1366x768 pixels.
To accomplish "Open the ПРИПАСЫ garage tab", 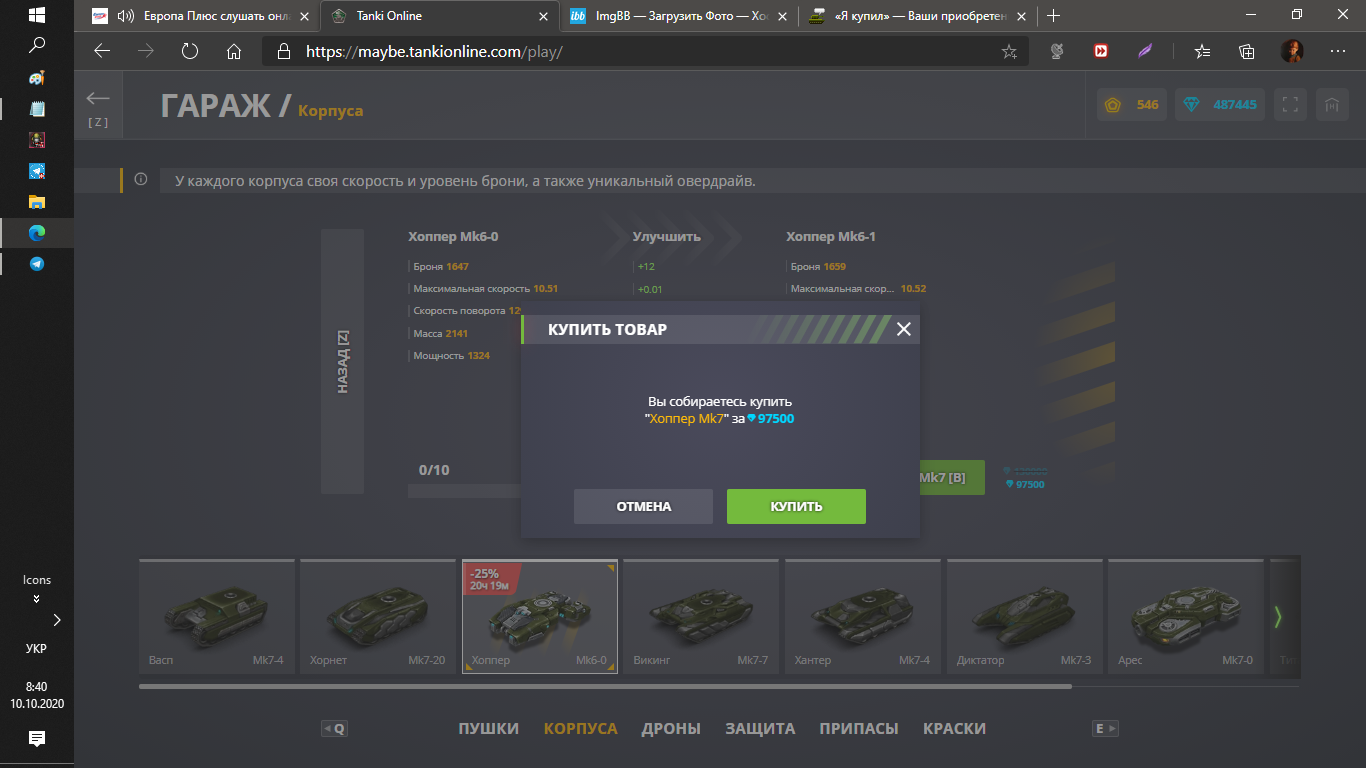I will pos(859,729).
